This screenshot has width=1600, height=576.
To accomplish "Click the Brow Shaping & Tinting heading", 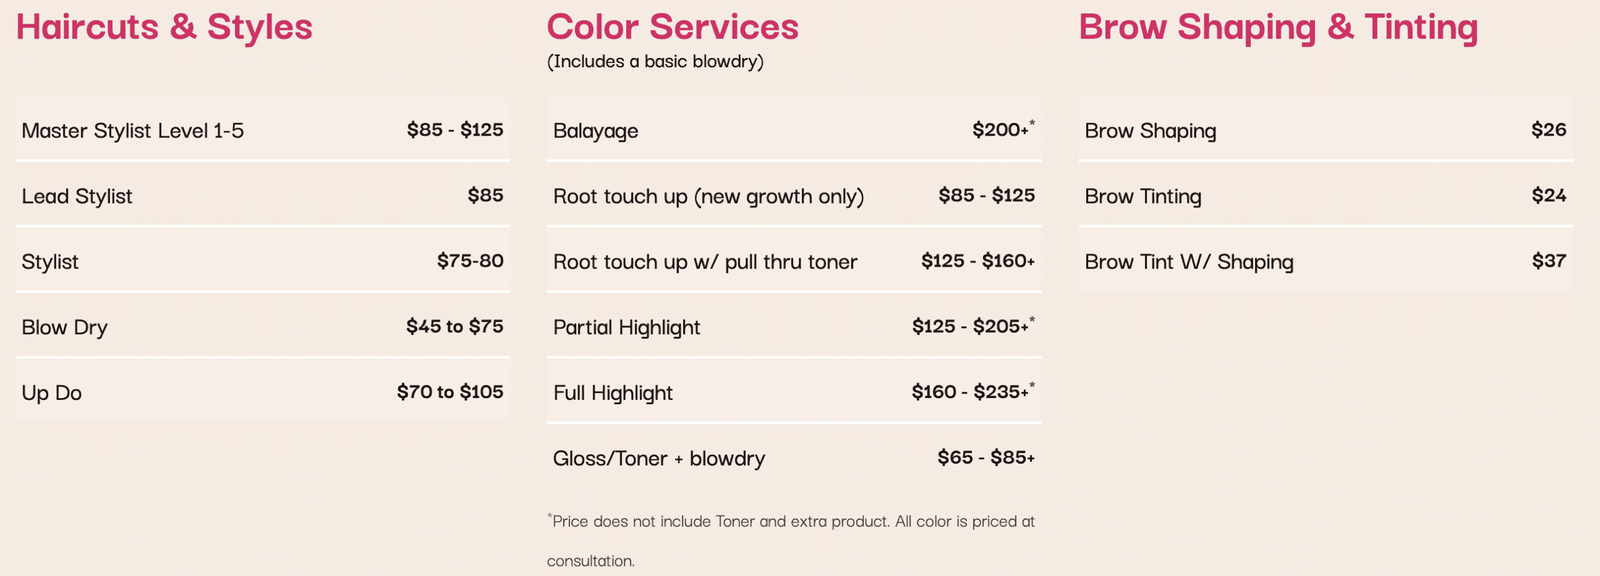I will [1278, 27].
